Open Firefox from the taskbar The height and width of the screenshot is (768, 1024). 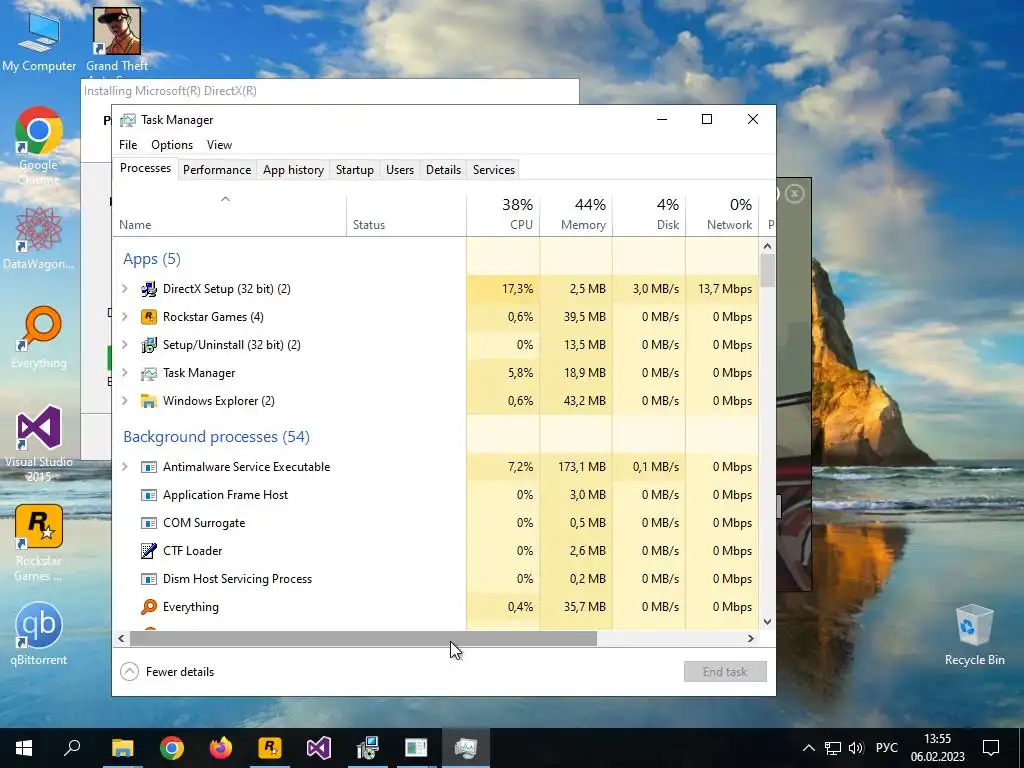[x=221, y=748]
